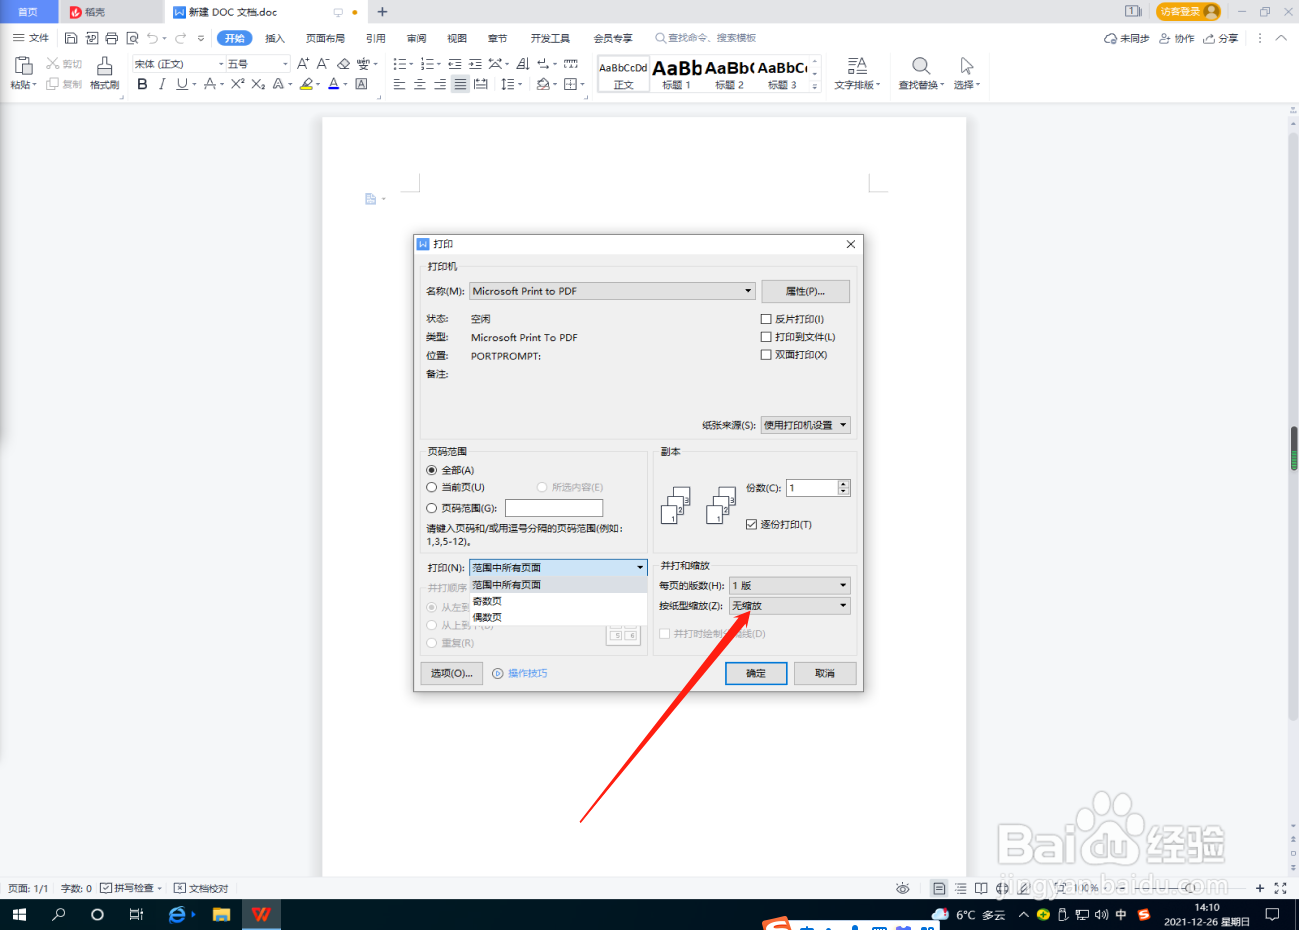Open the font name dropdown (宋体)
The width and height of the screenshot is (1299, 930).
click(221, 64)
